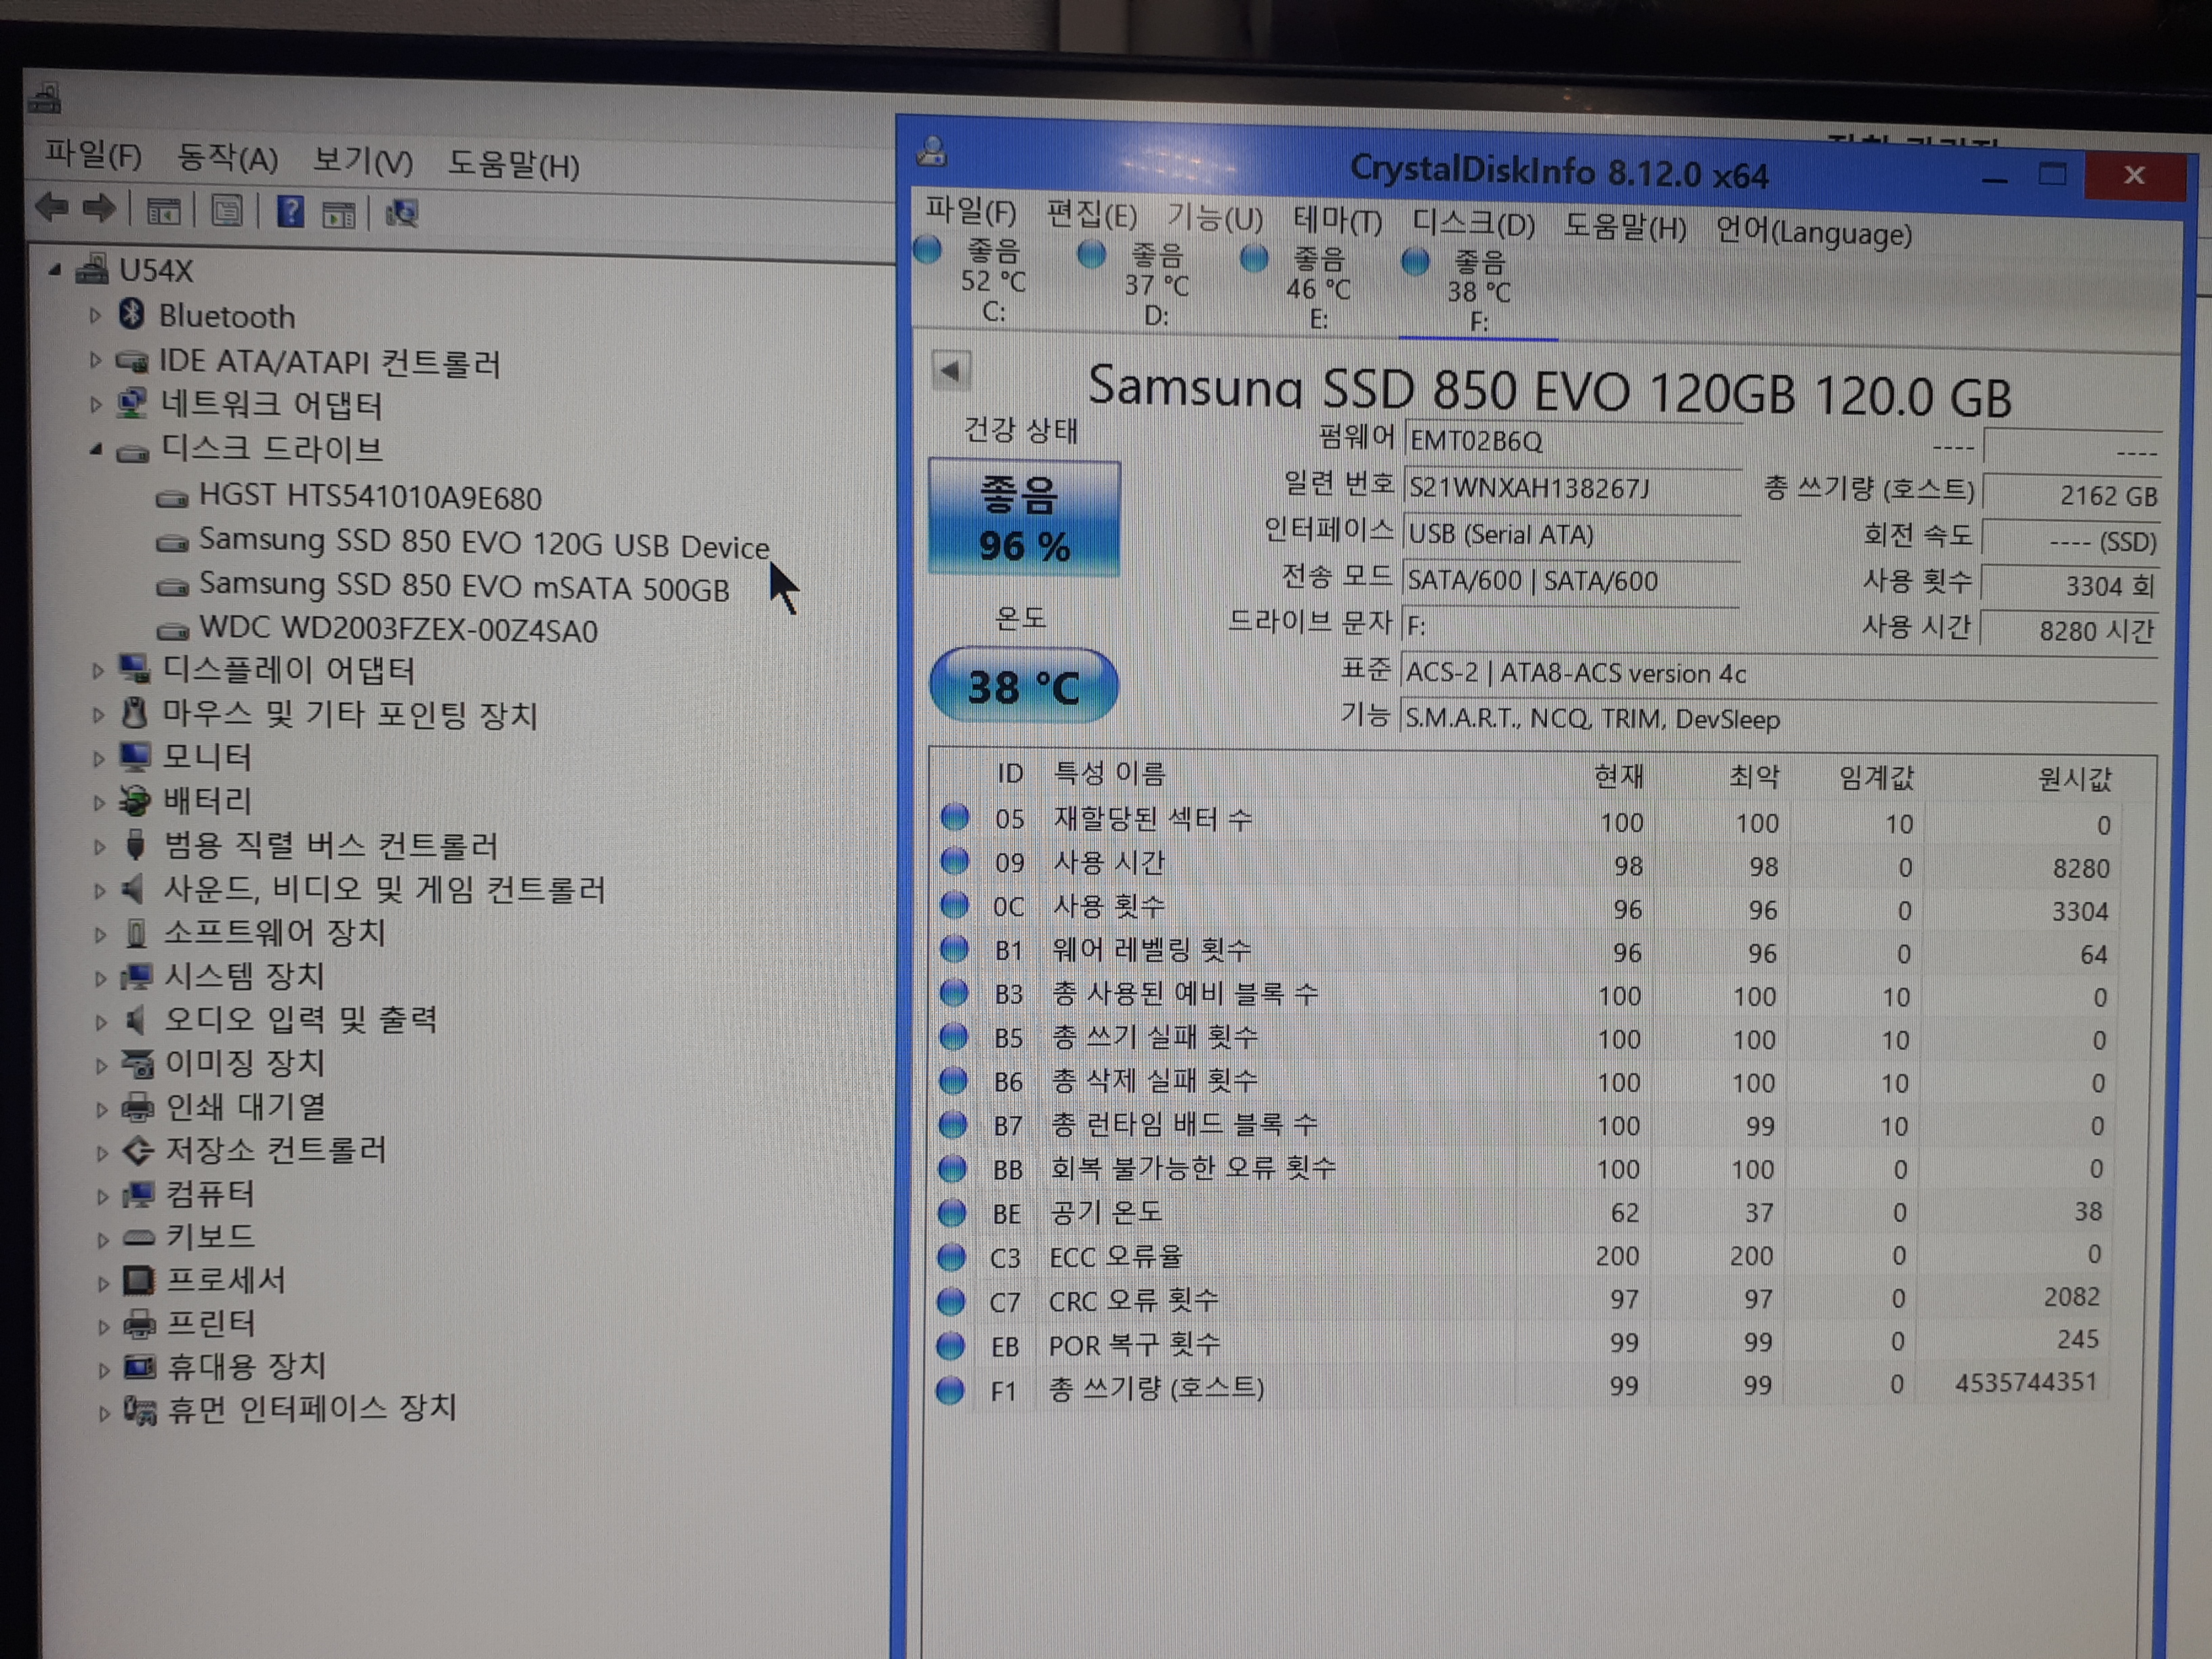Expand the Bluetooth tree node
Viewport: 2212px width, 1659px height.
(95, 315)
